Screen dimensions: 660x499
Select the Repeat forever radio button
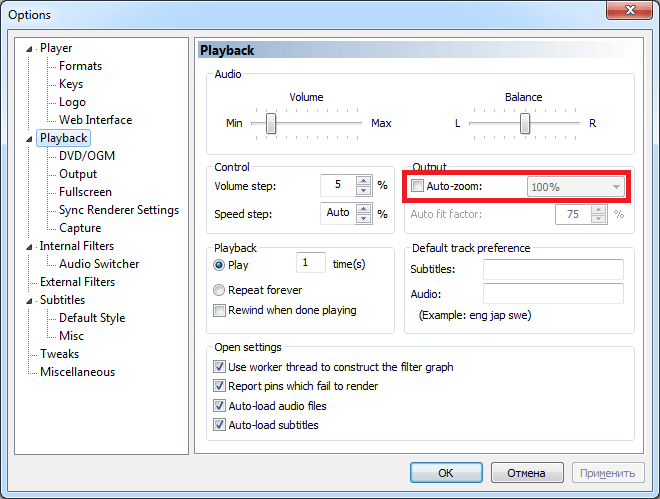click(220, 290)
